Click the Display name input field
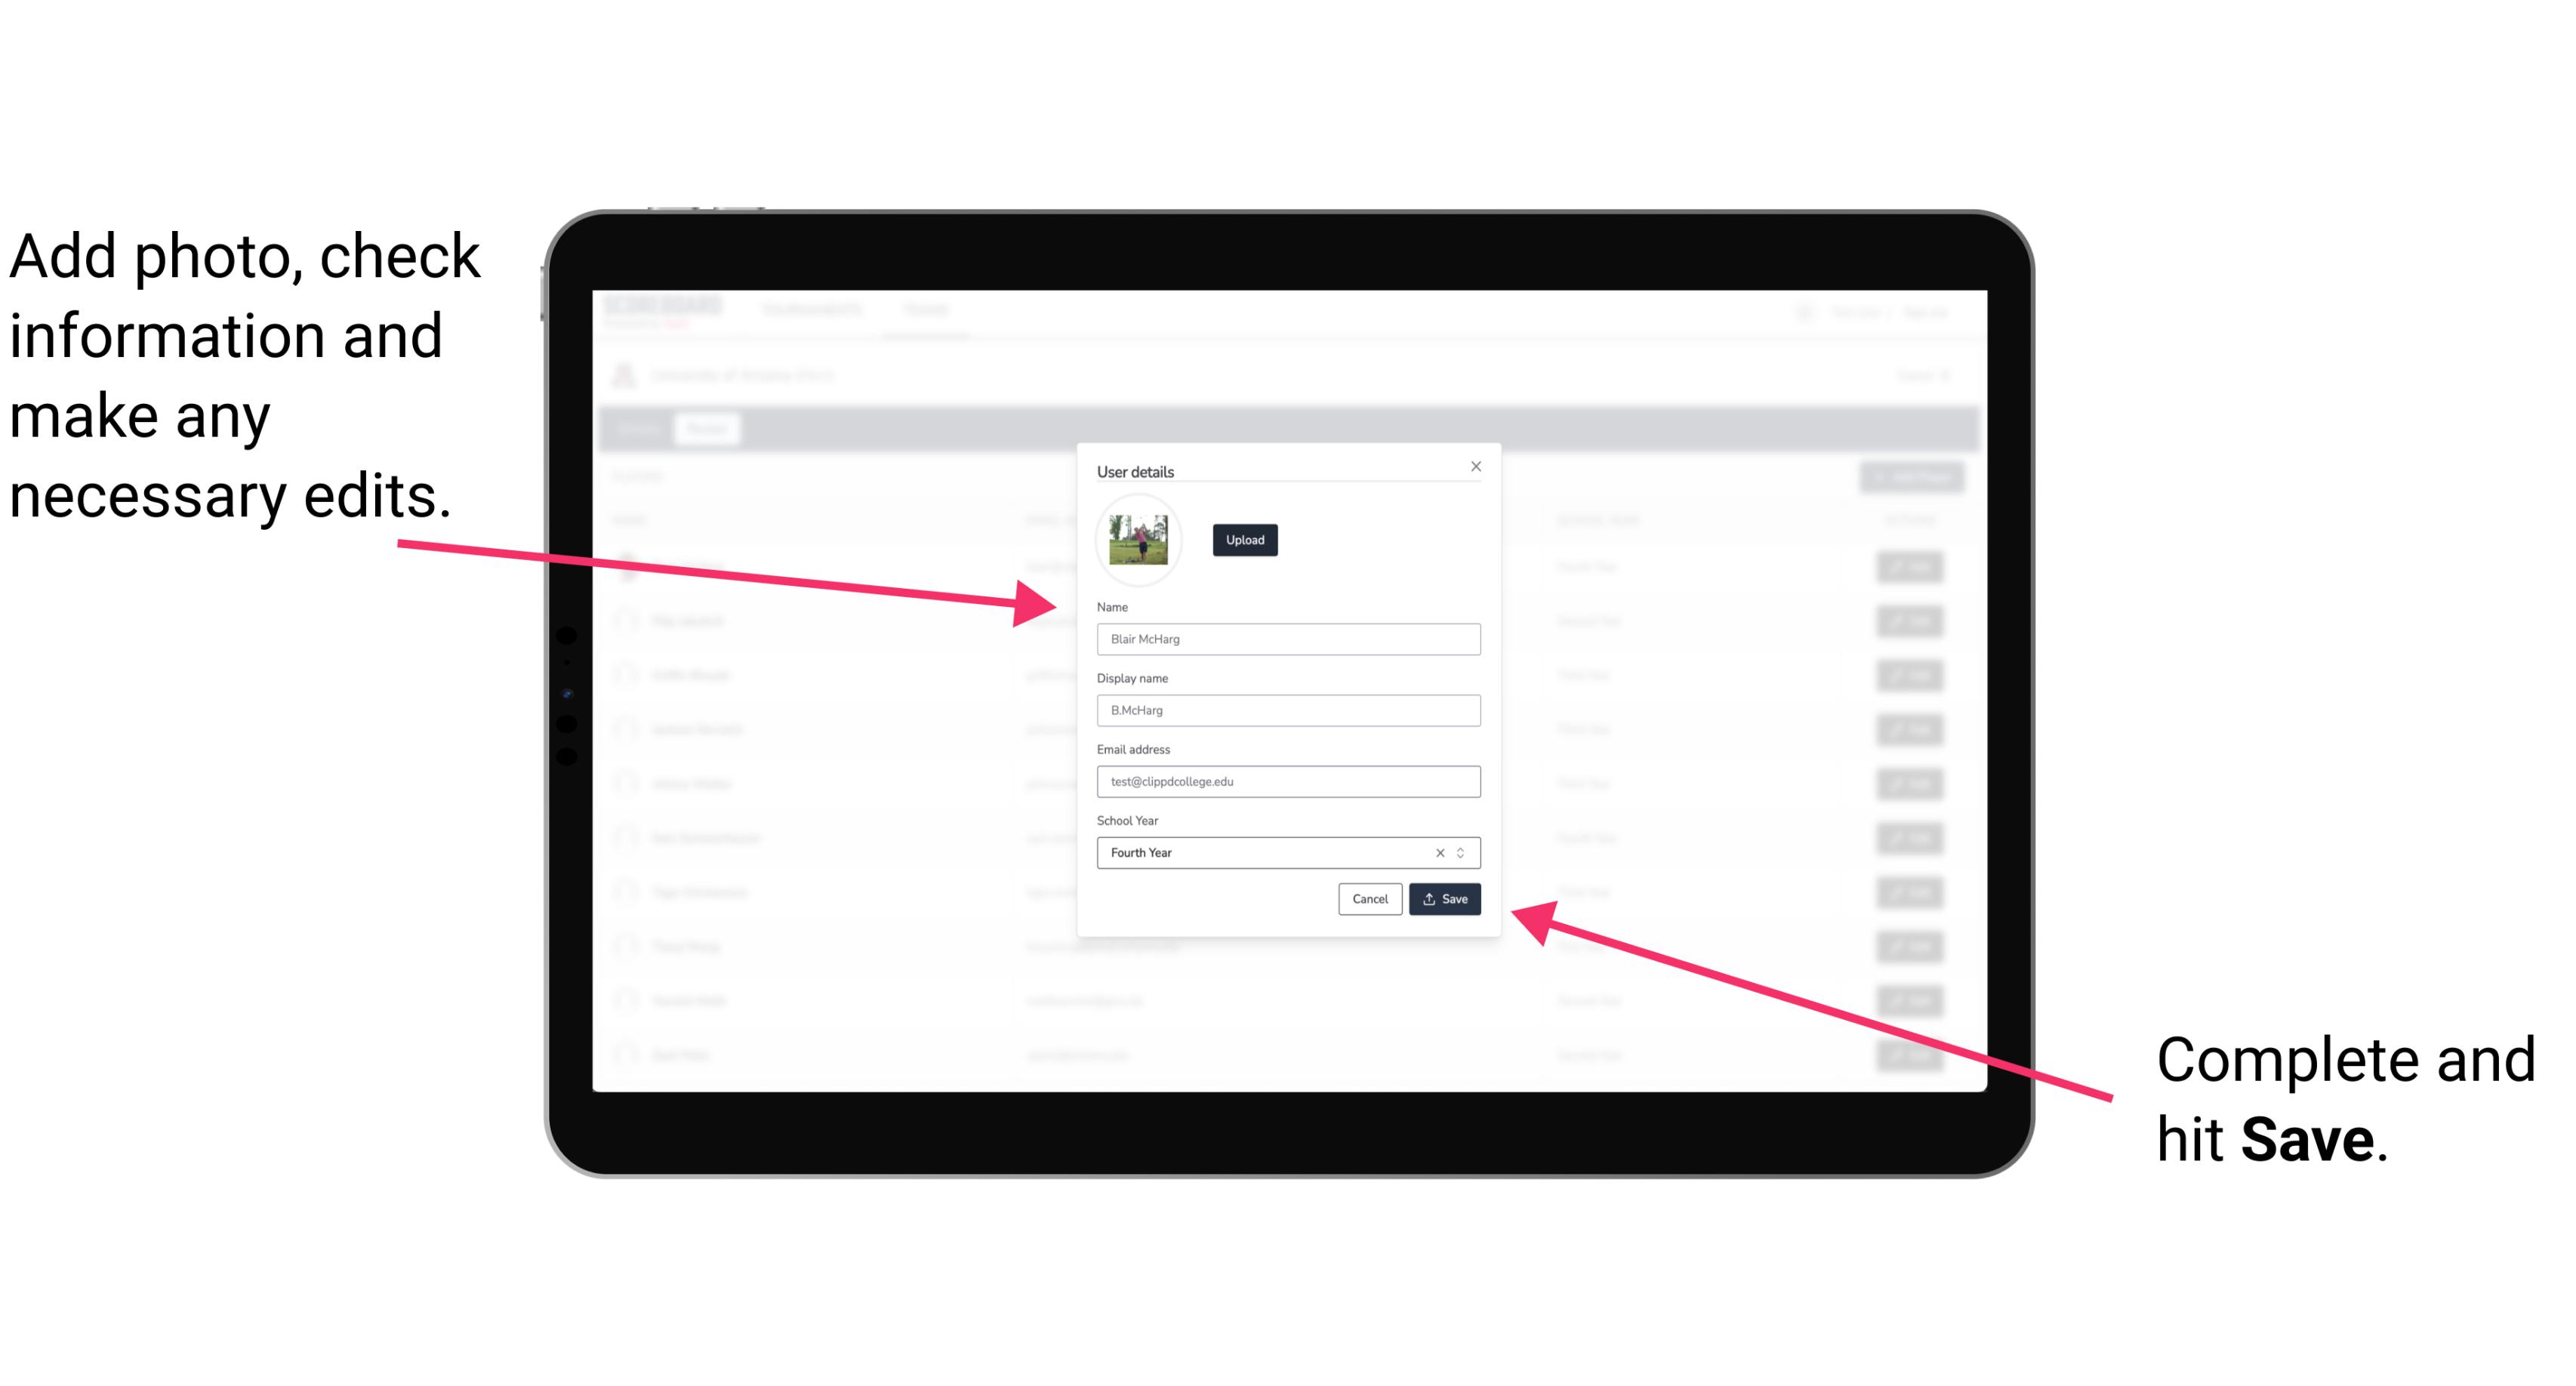The height and width of the screenshot is (1386, 2576). [1286, 710]
